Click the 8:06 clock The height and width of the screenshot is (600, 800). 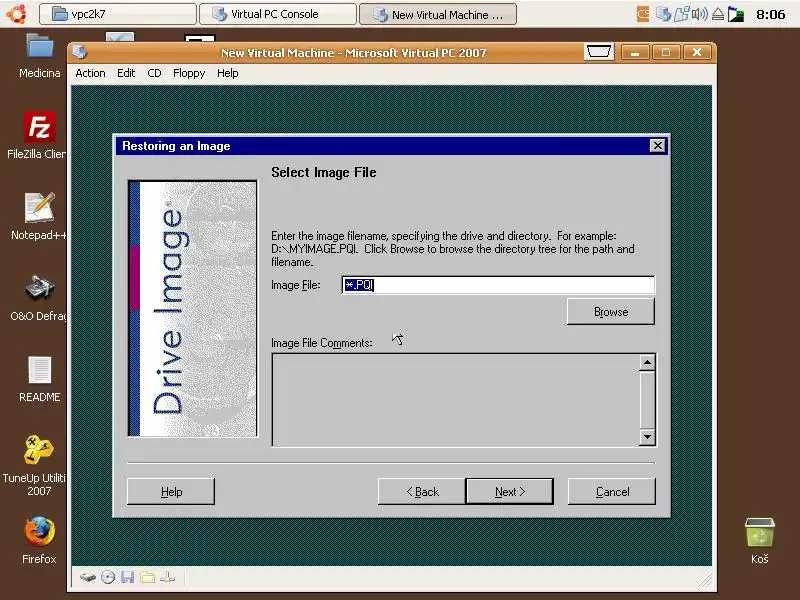click(770, 14)
